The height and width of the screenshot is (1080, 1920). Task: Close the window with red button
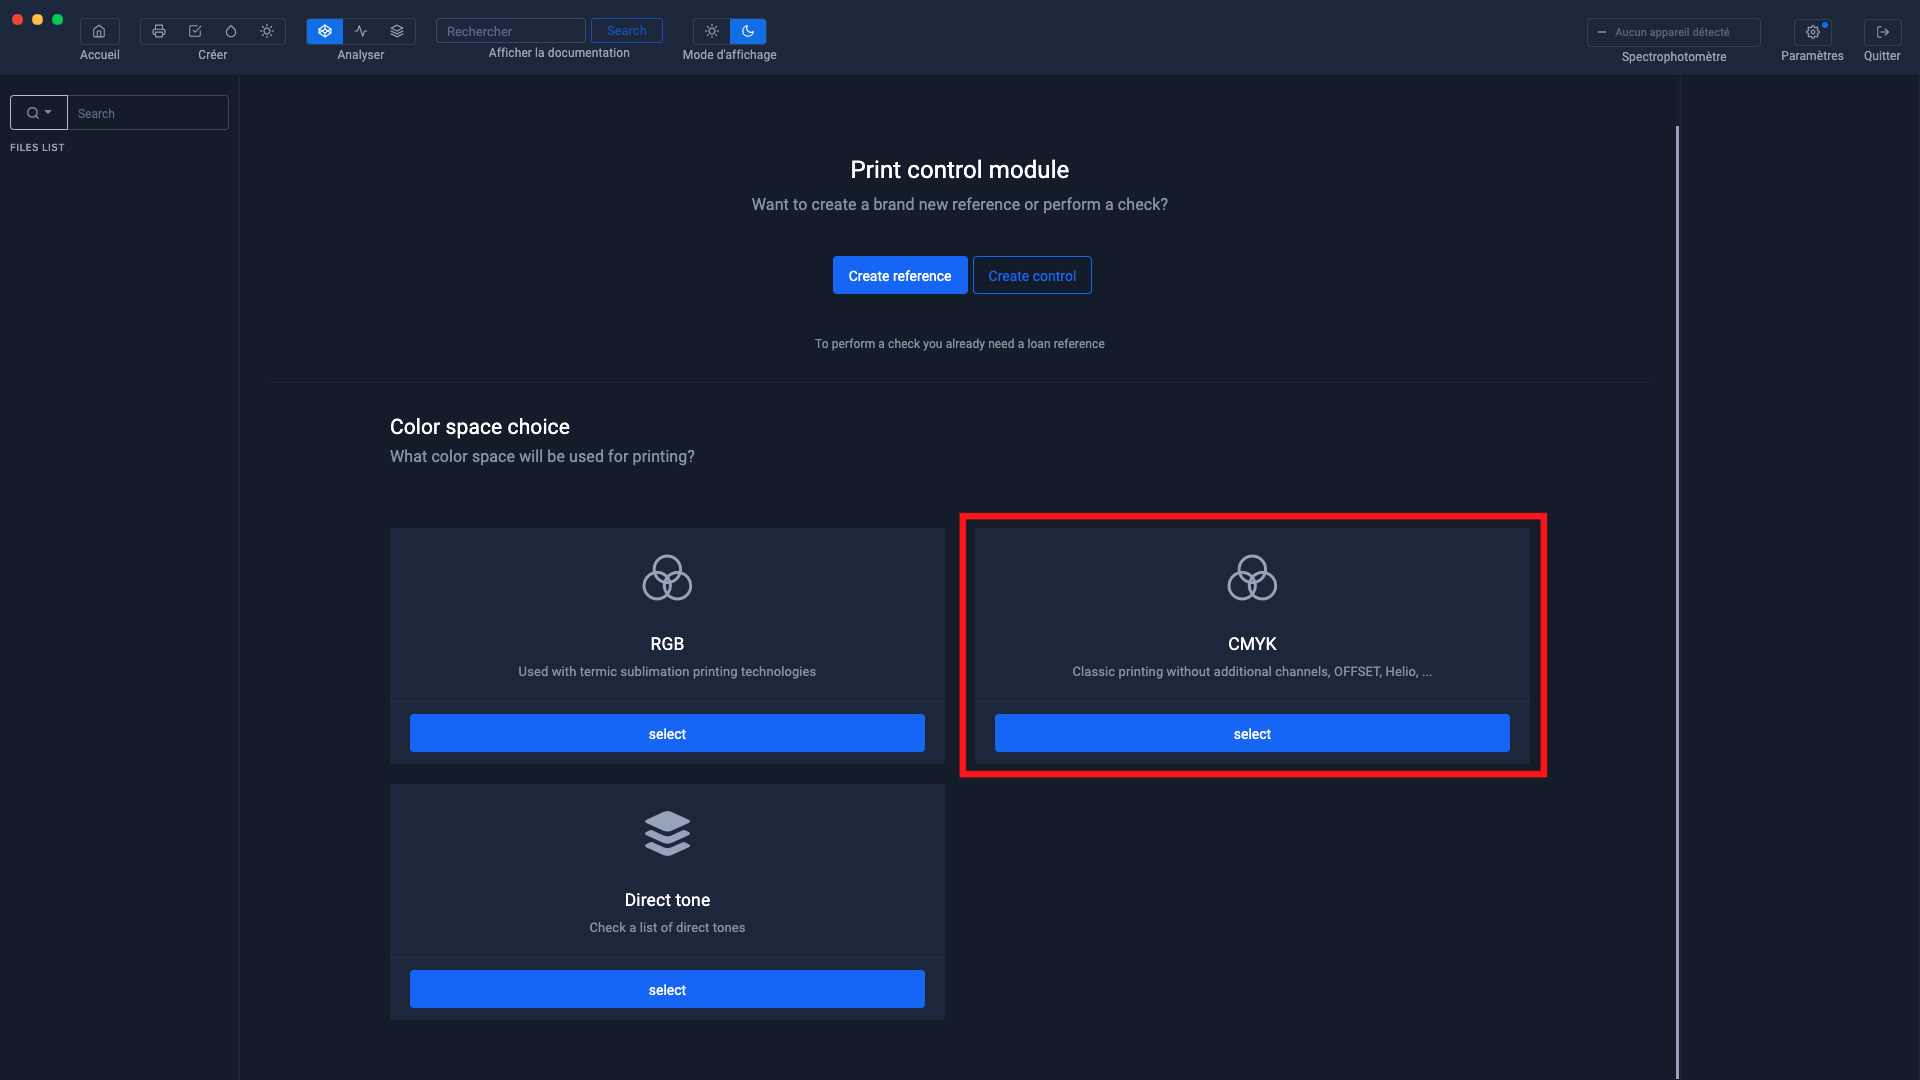[17, 19]
